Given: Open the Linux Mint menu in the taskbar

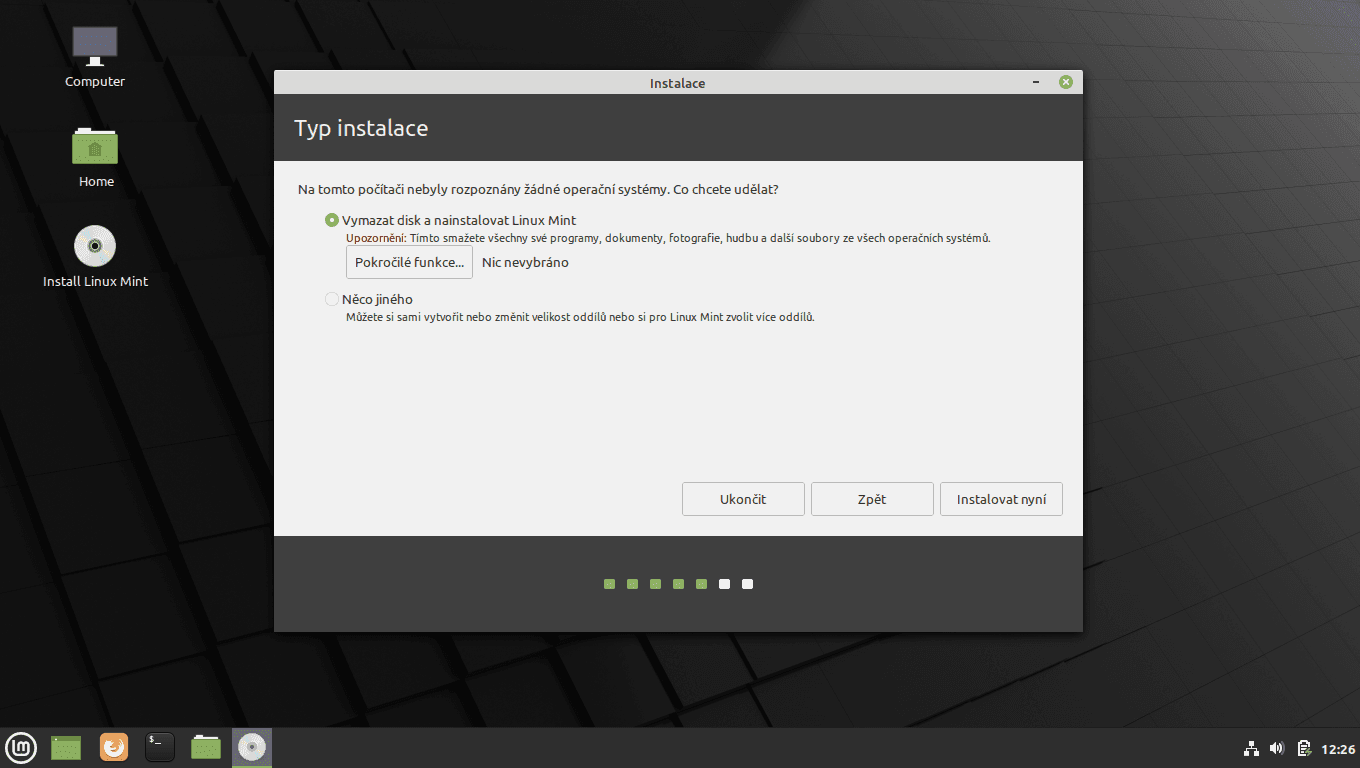Looking at the screenshot, I should pyautogui.click(x=21, y=747).
